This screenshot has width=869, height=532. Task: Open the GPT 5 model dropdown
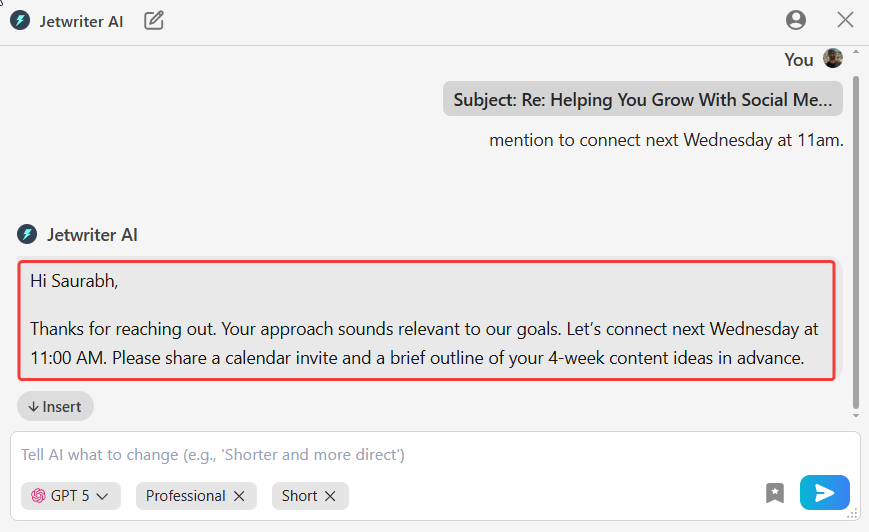click(x=71, y=496)
